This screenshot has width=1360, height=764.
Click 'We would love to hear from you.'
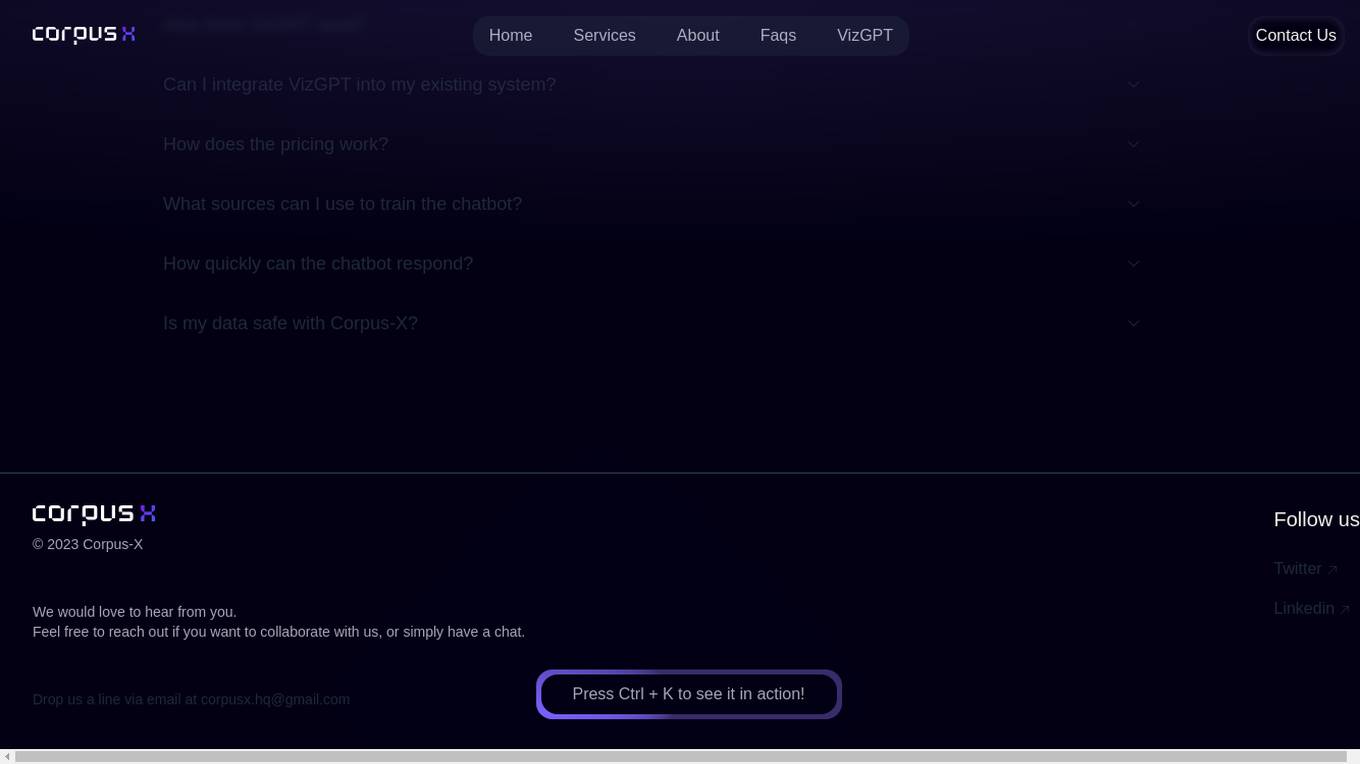134,612
